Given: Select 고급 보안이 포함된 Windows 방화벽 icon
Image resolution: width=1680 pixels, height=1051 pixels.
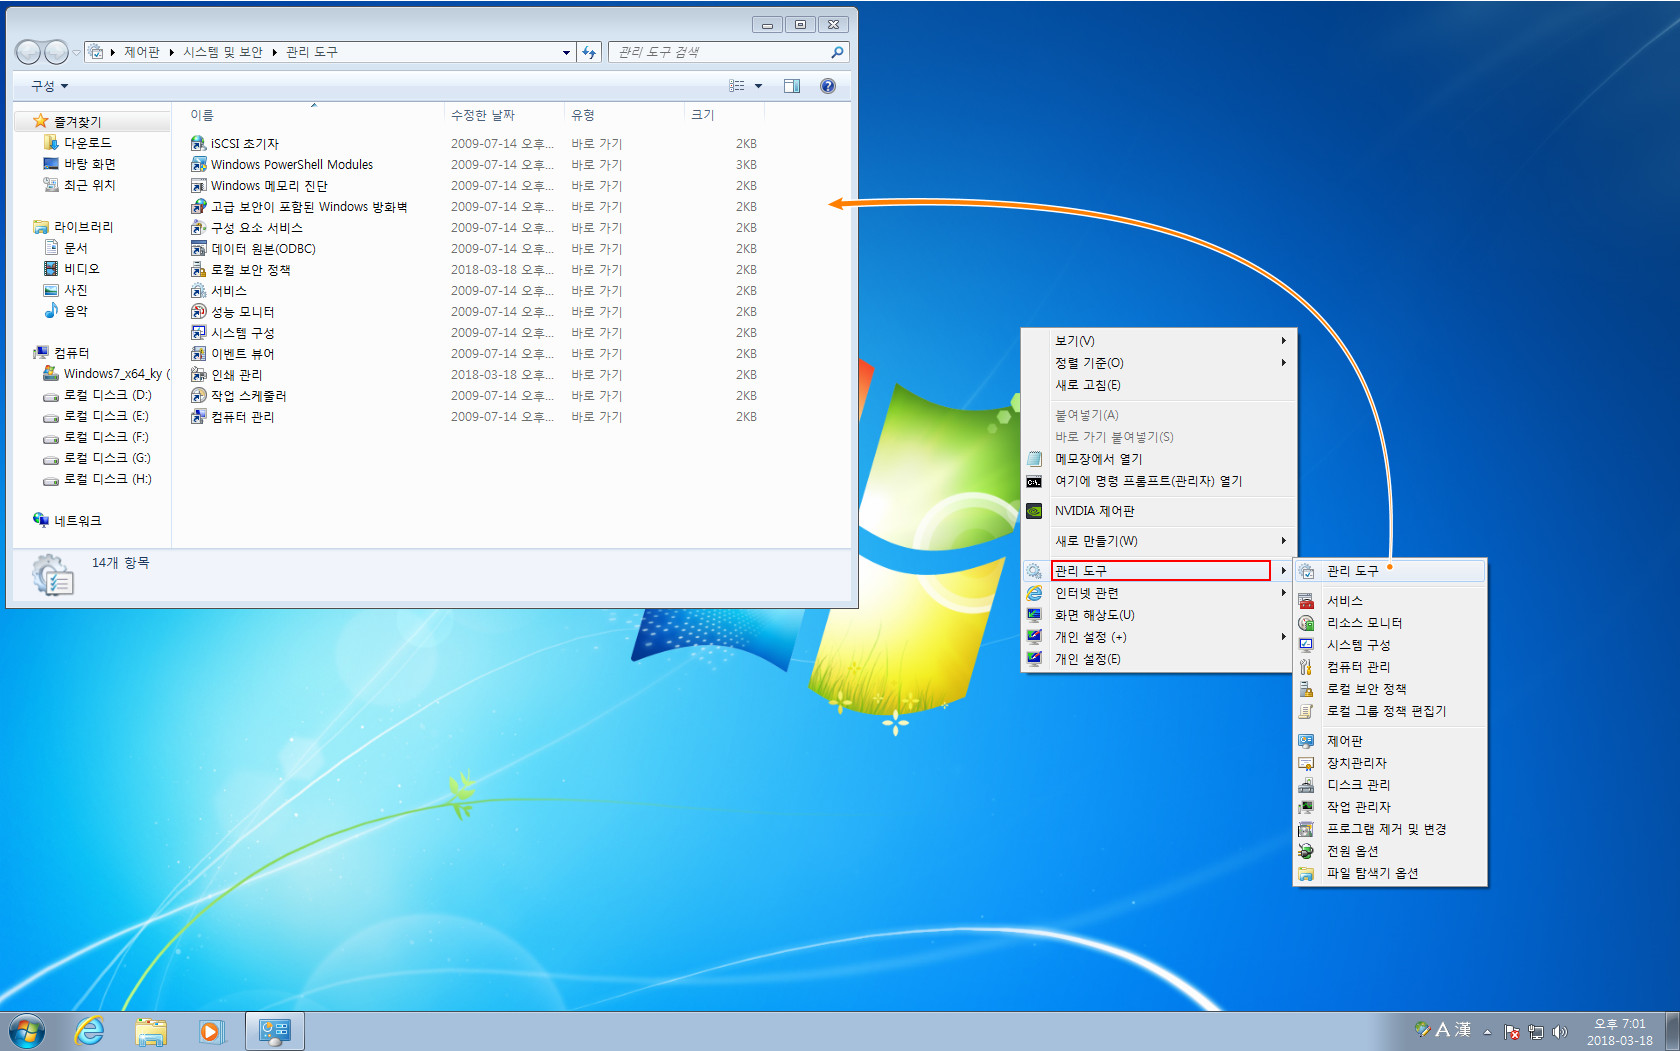Looking at the screenshot, I should coord(198,207).
